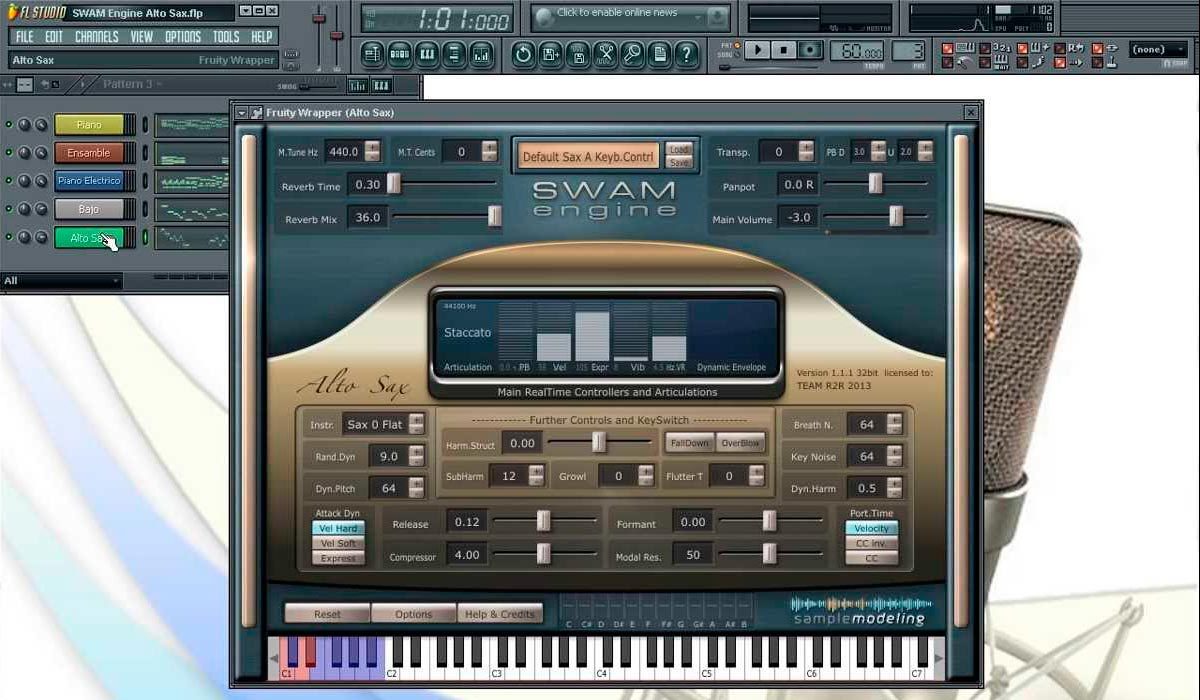
Task: Select Velocity for Port.Time
Action: 871,528
